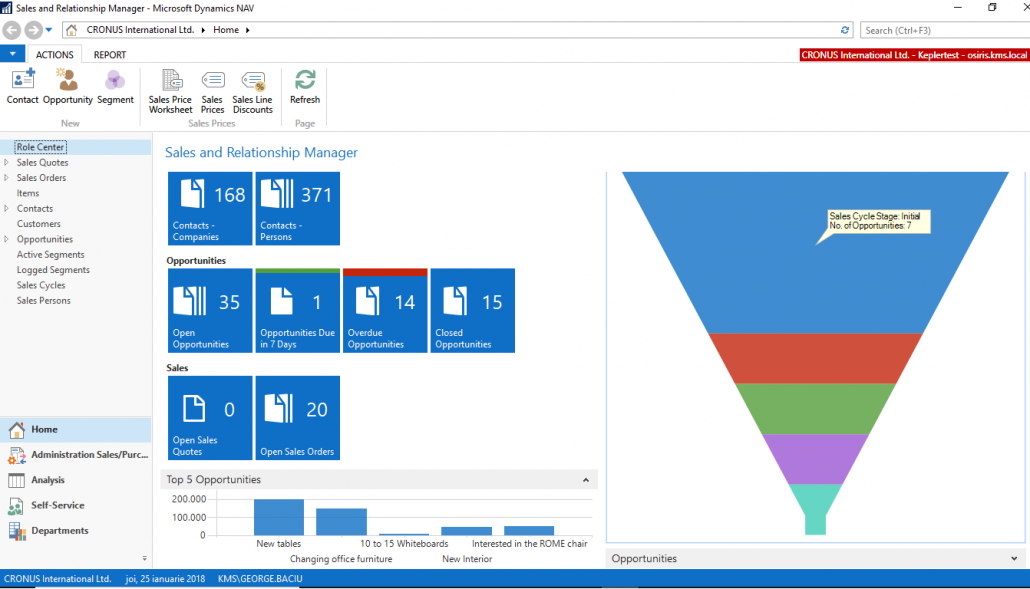This screenshot has width=1030, height=589.
Task: Click the address bar refresh icon
Action: coord(845,30)
